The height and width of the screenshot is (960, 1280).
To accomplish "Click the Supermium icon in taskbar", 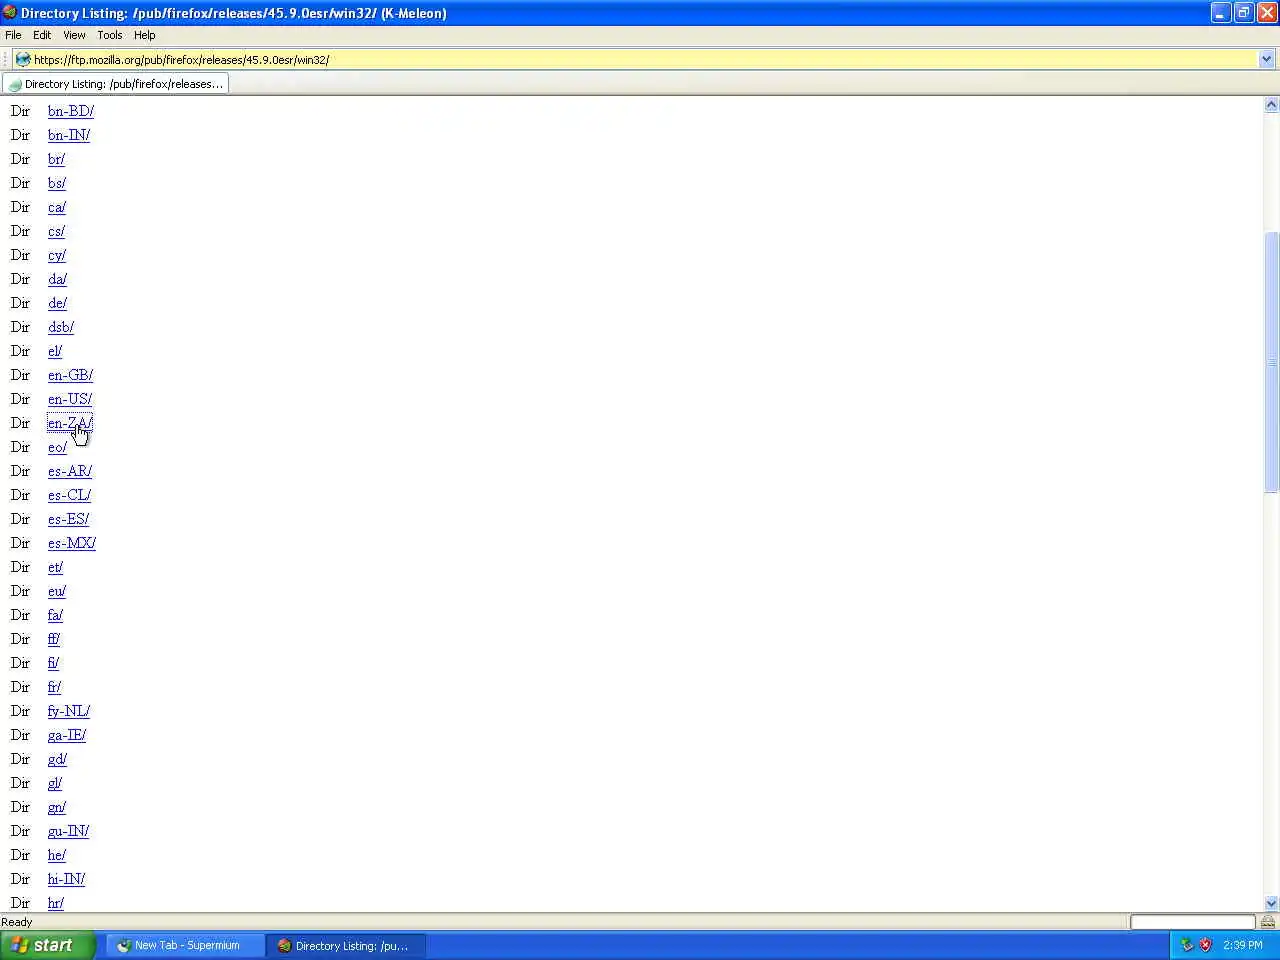I will [x=123, y=945].
